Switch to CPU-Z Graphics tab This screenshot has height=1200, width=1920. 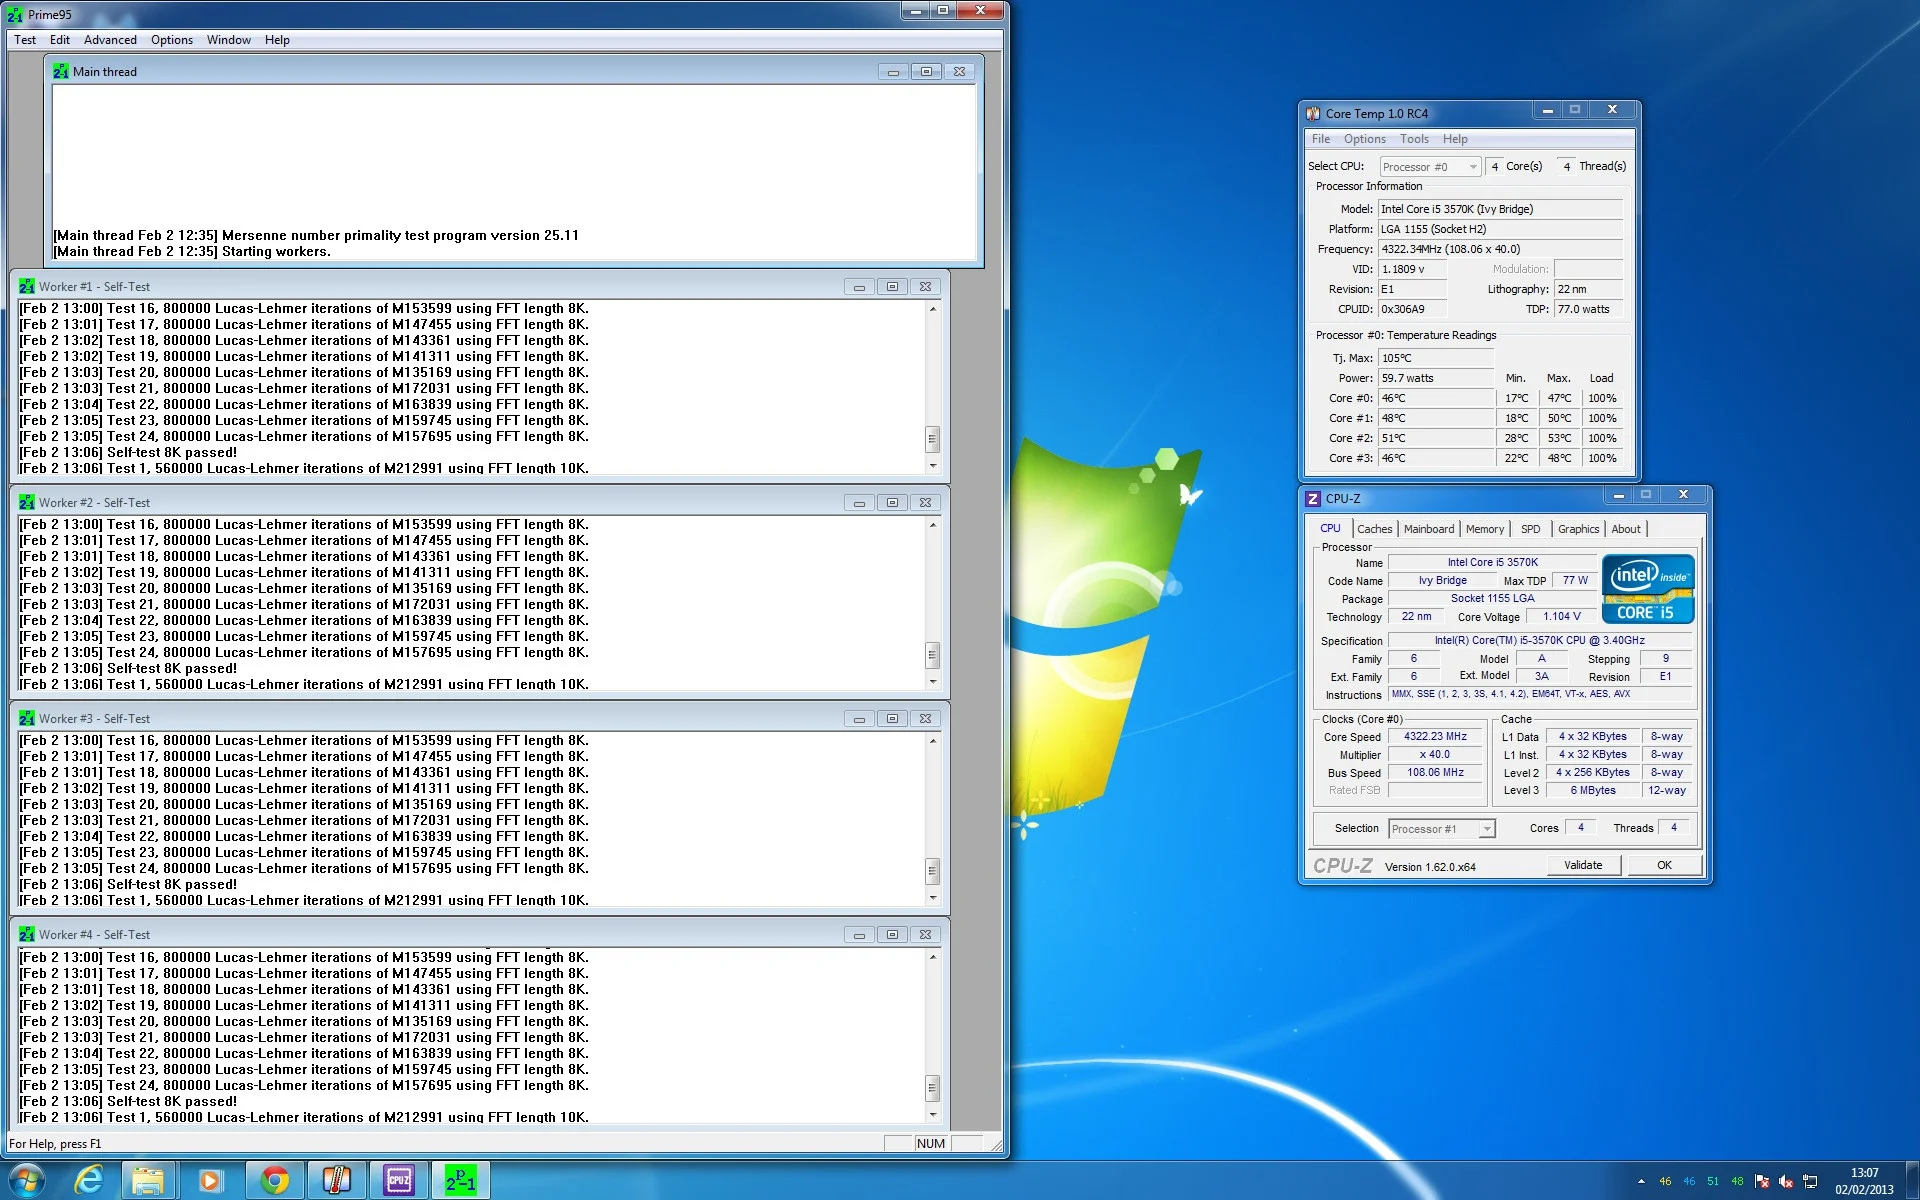[x=1578, y=529]
